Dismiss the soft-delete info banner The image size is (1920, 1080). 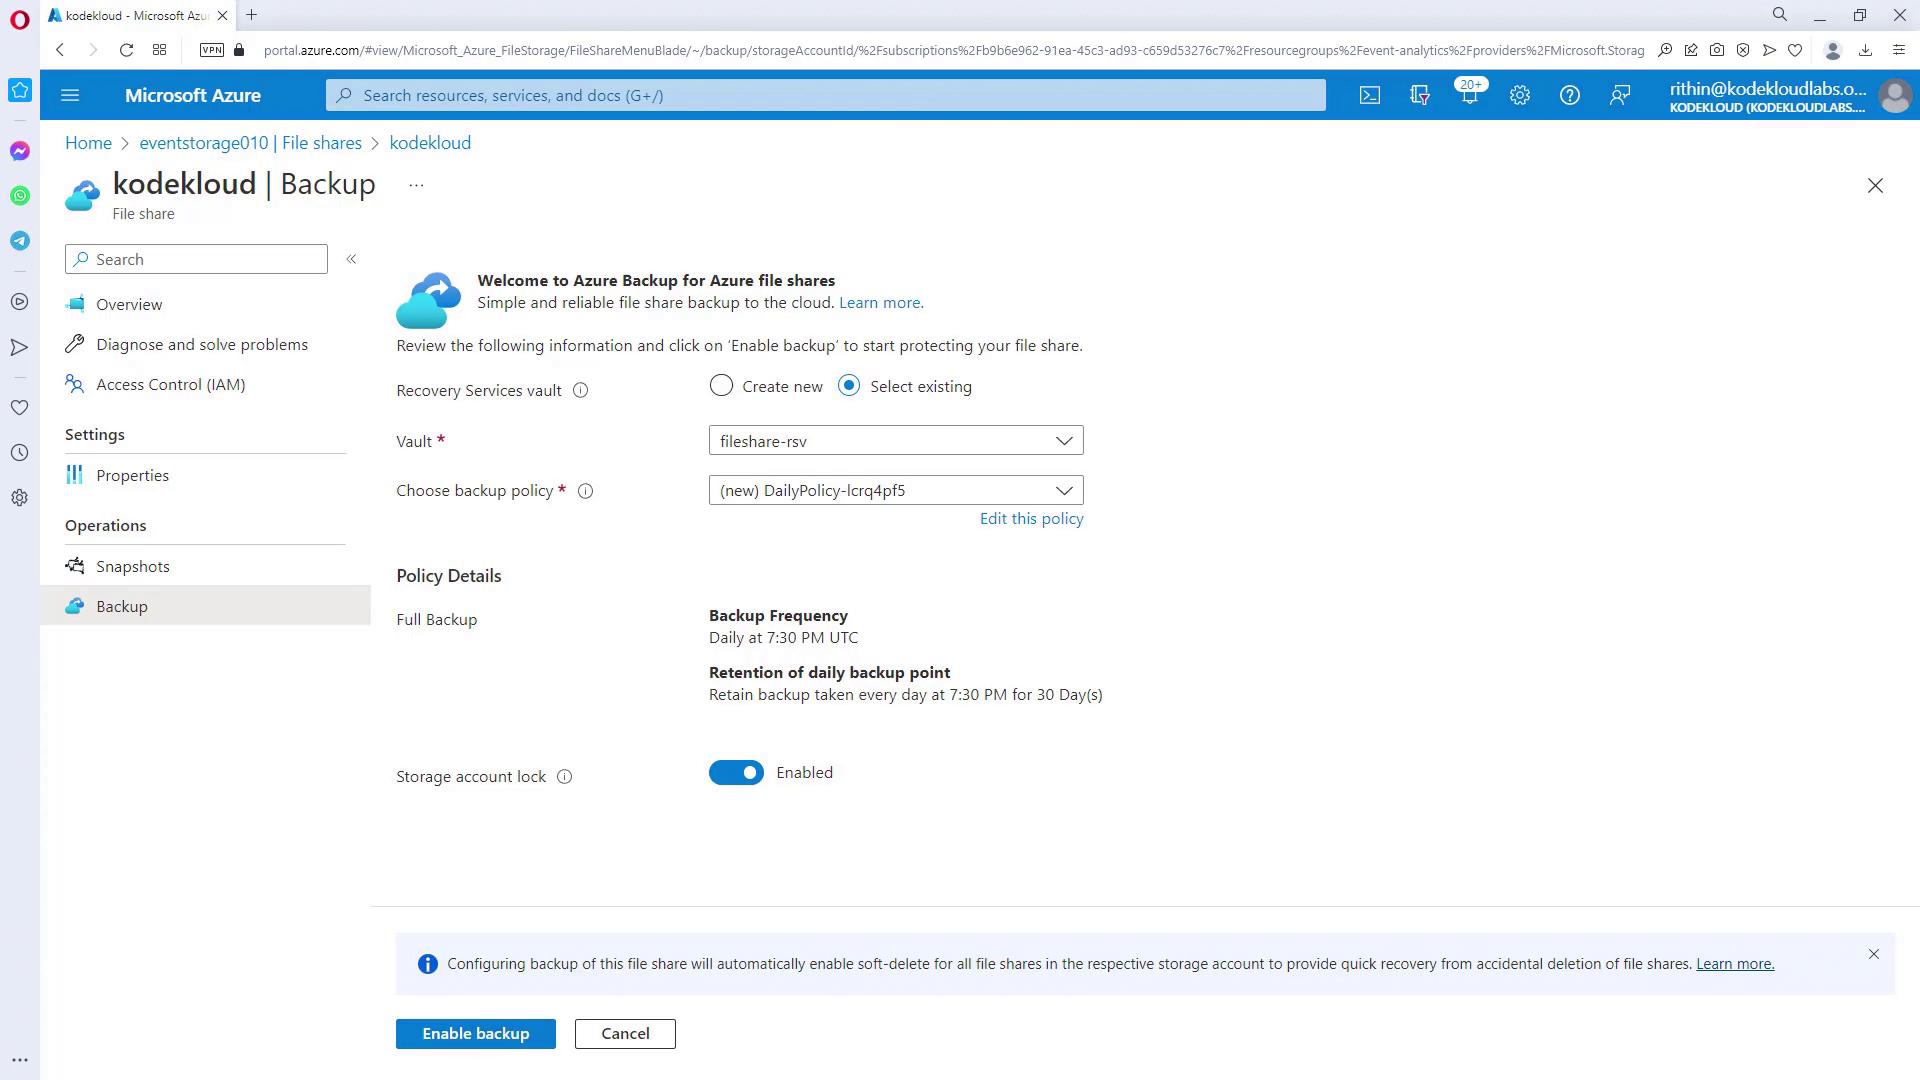1873,954
